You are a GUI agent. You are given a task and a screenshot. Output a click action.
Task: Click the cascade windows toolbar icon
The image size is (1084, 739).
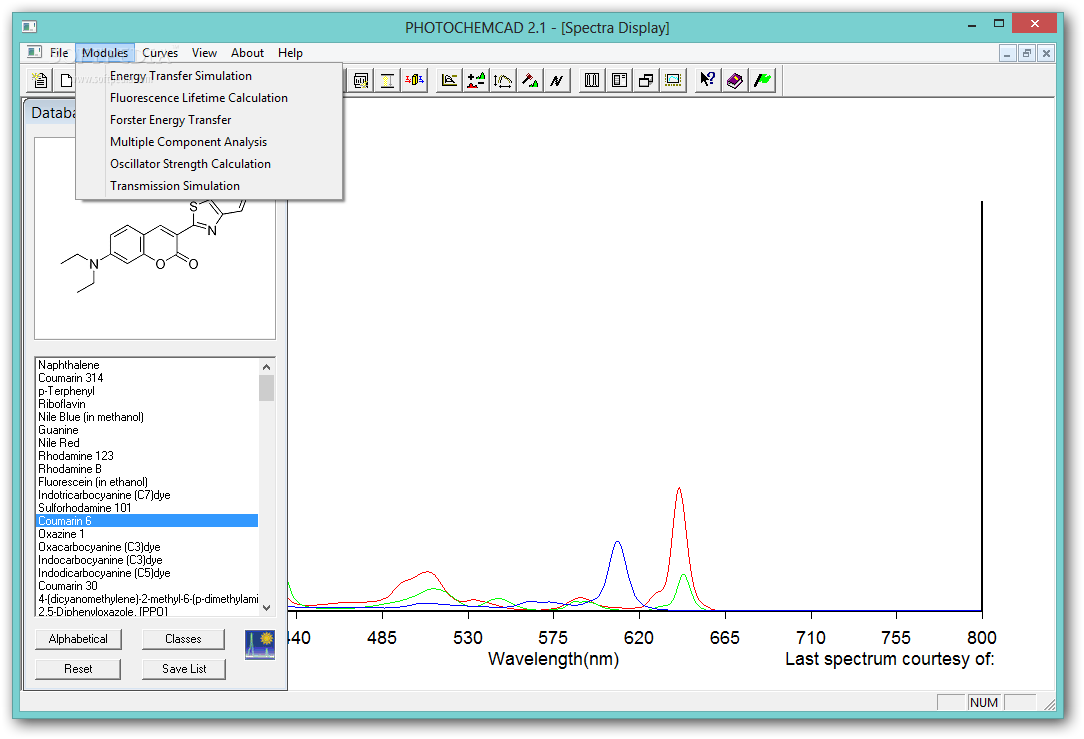click(646, 81)
